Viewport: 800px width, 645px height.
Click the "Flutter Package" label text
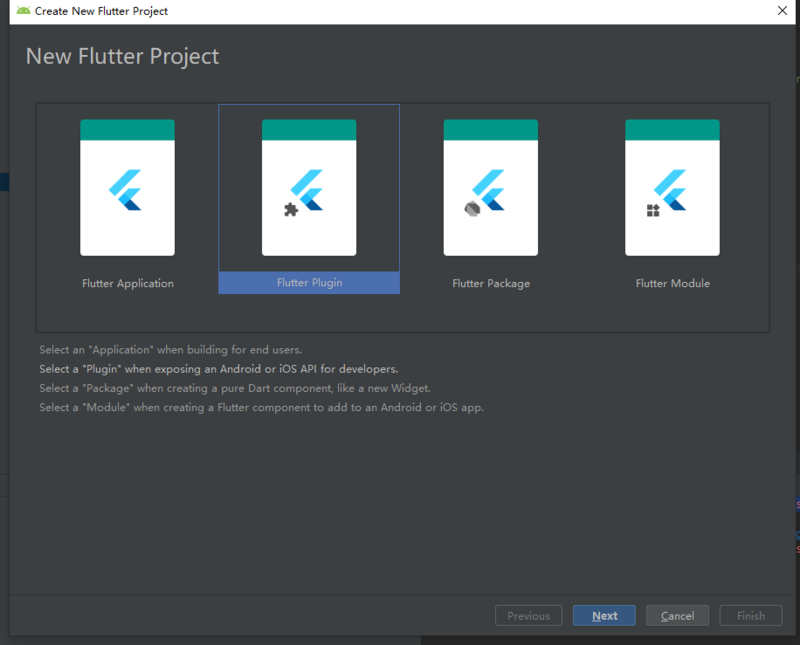(x=491, y=284)
